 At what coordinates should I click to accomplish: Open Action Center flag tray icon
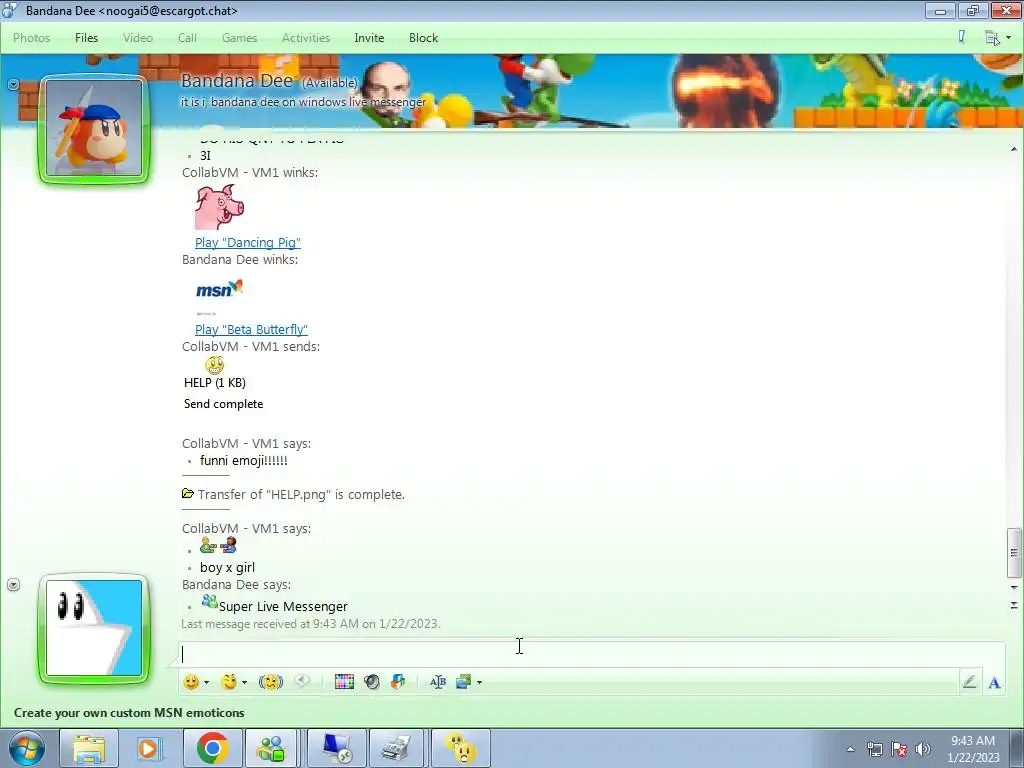899,749
